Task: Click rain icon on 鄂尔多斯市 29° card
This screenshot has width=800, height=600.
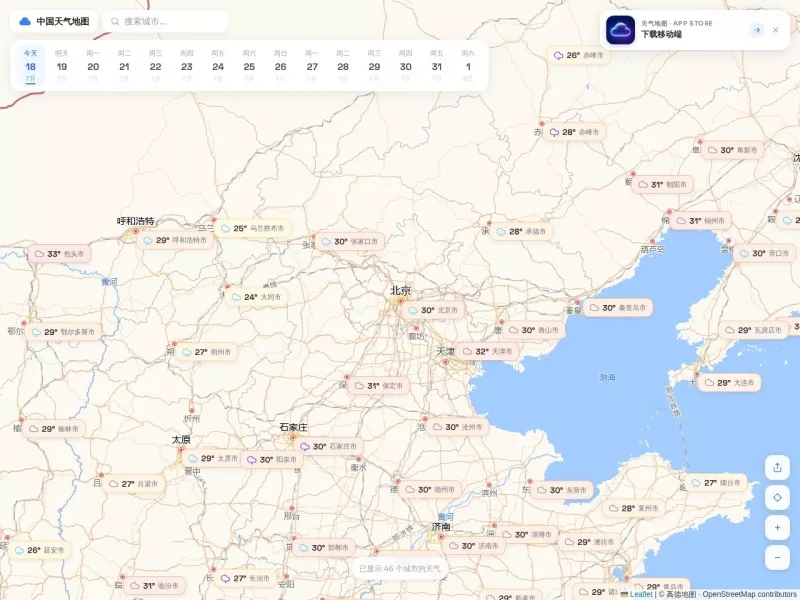Action: click(36, 332)
